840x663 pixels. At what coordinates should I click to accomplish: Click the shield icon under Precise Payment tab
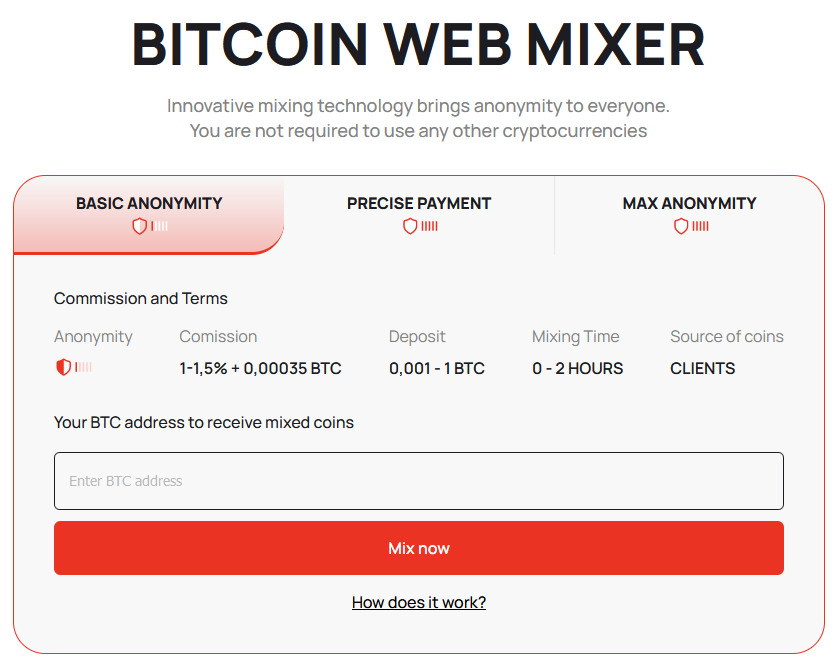tap(410, 226)
